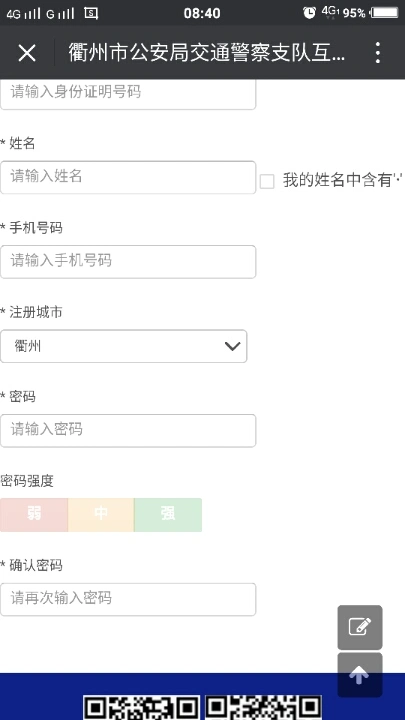Tap the alarm clock status icon
405x720 pixels.
309,13
